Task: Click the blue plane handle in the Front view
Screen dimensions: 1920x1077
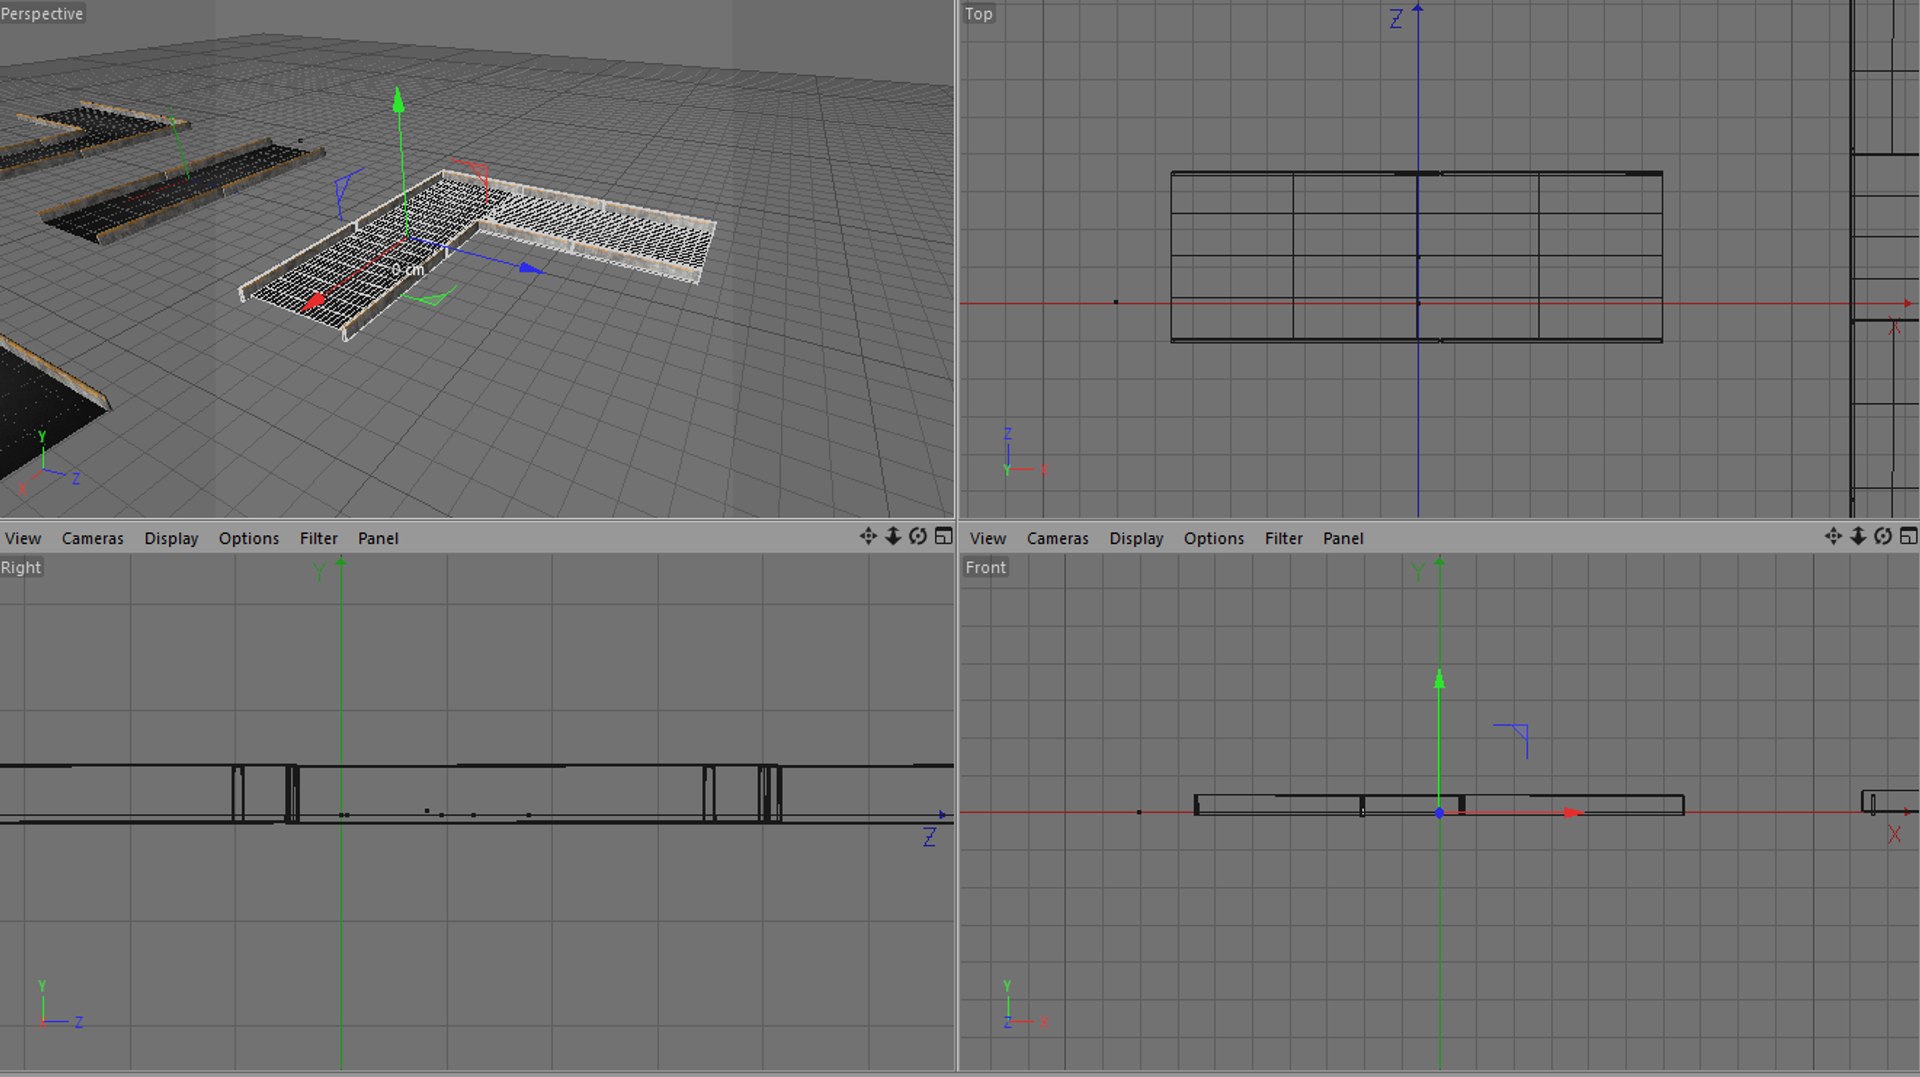Action: 1512,740
